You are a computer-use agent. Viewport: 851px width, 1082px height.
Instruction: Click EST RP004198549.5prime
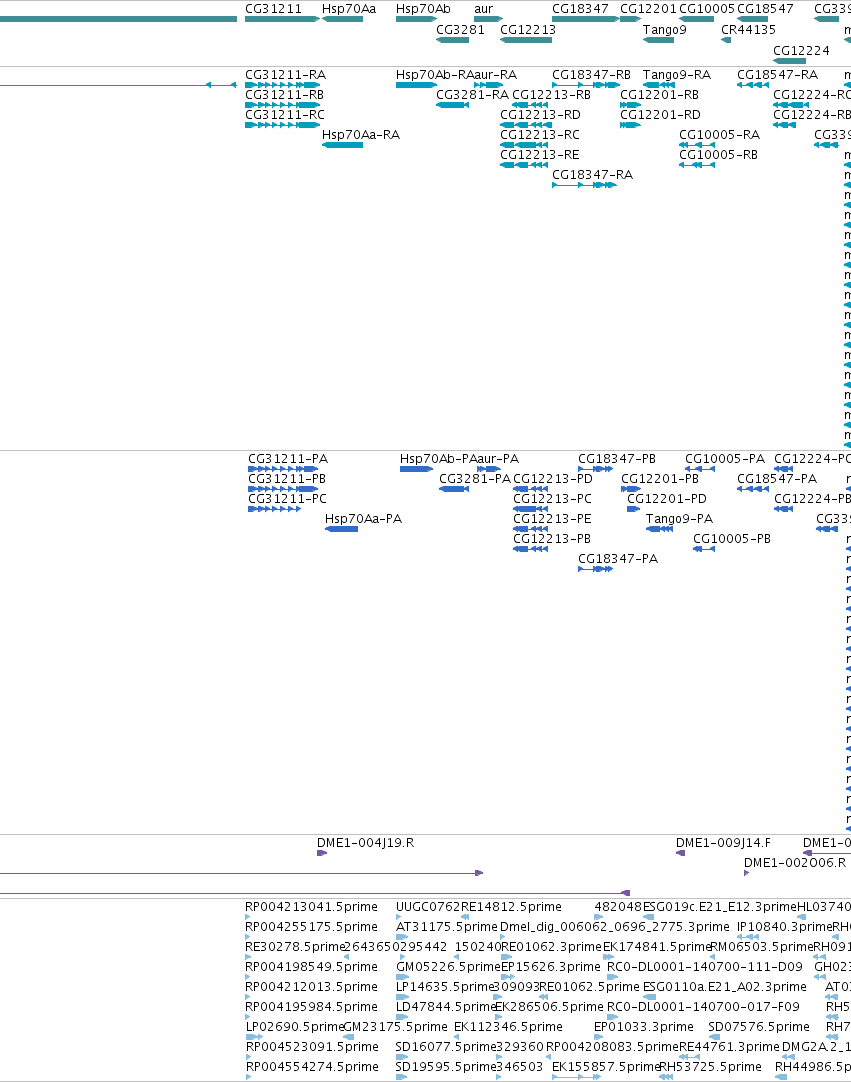tap(312, 967)
